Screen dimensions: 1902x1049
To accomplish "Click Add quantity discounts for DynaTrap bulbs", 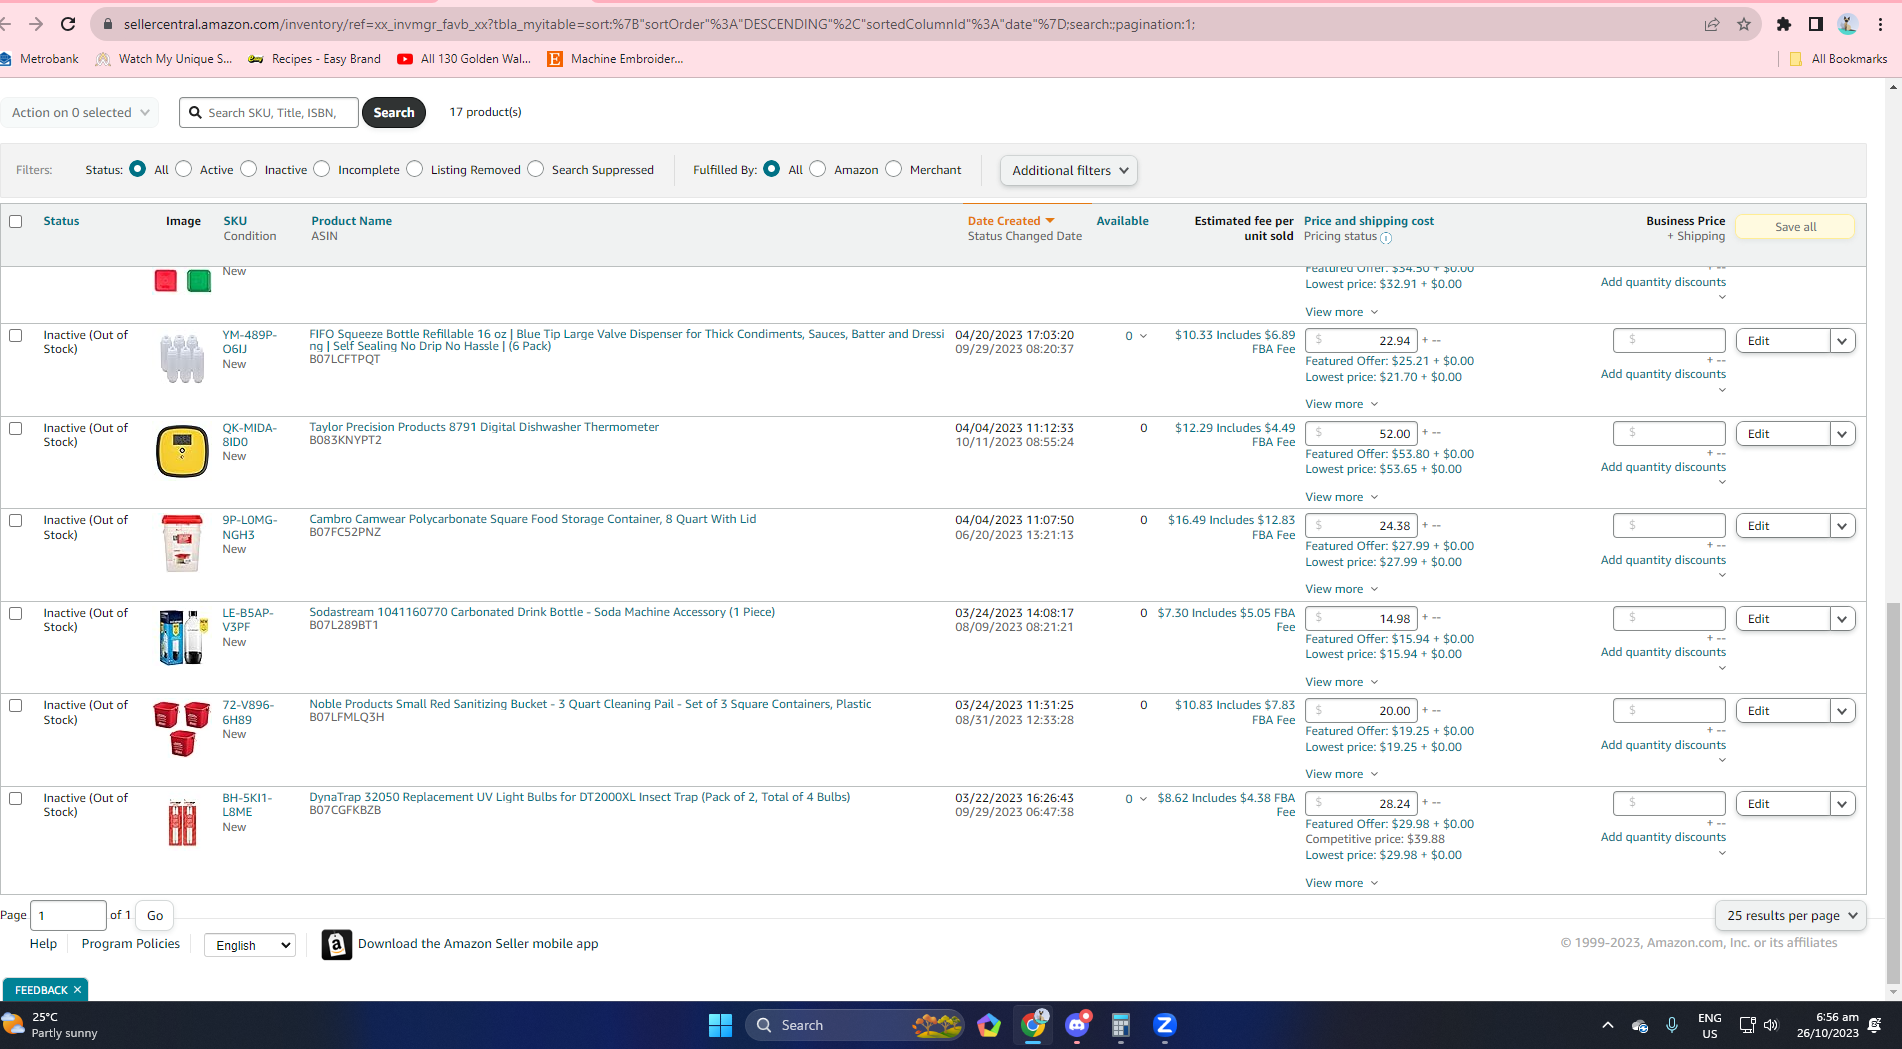I will 1663,837.
